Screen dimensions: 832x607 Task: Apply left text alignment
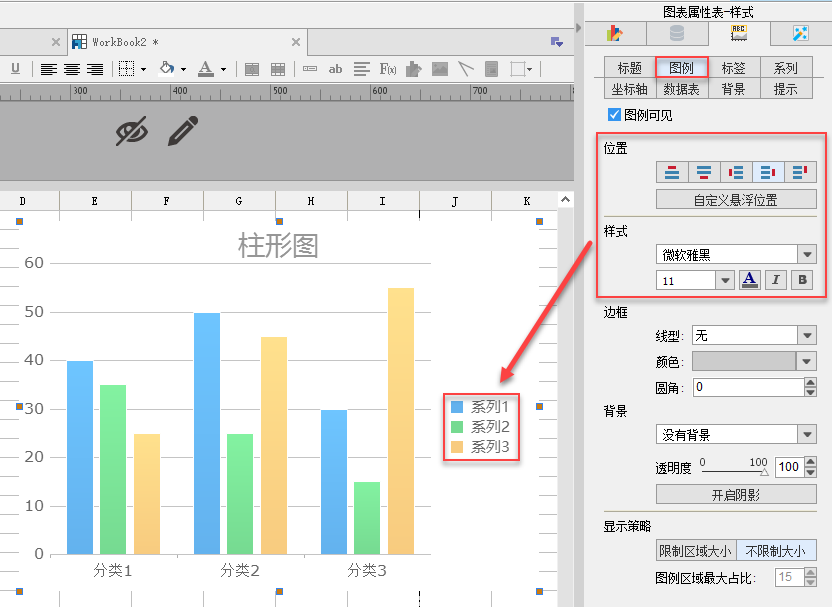[x=49, y=69]
